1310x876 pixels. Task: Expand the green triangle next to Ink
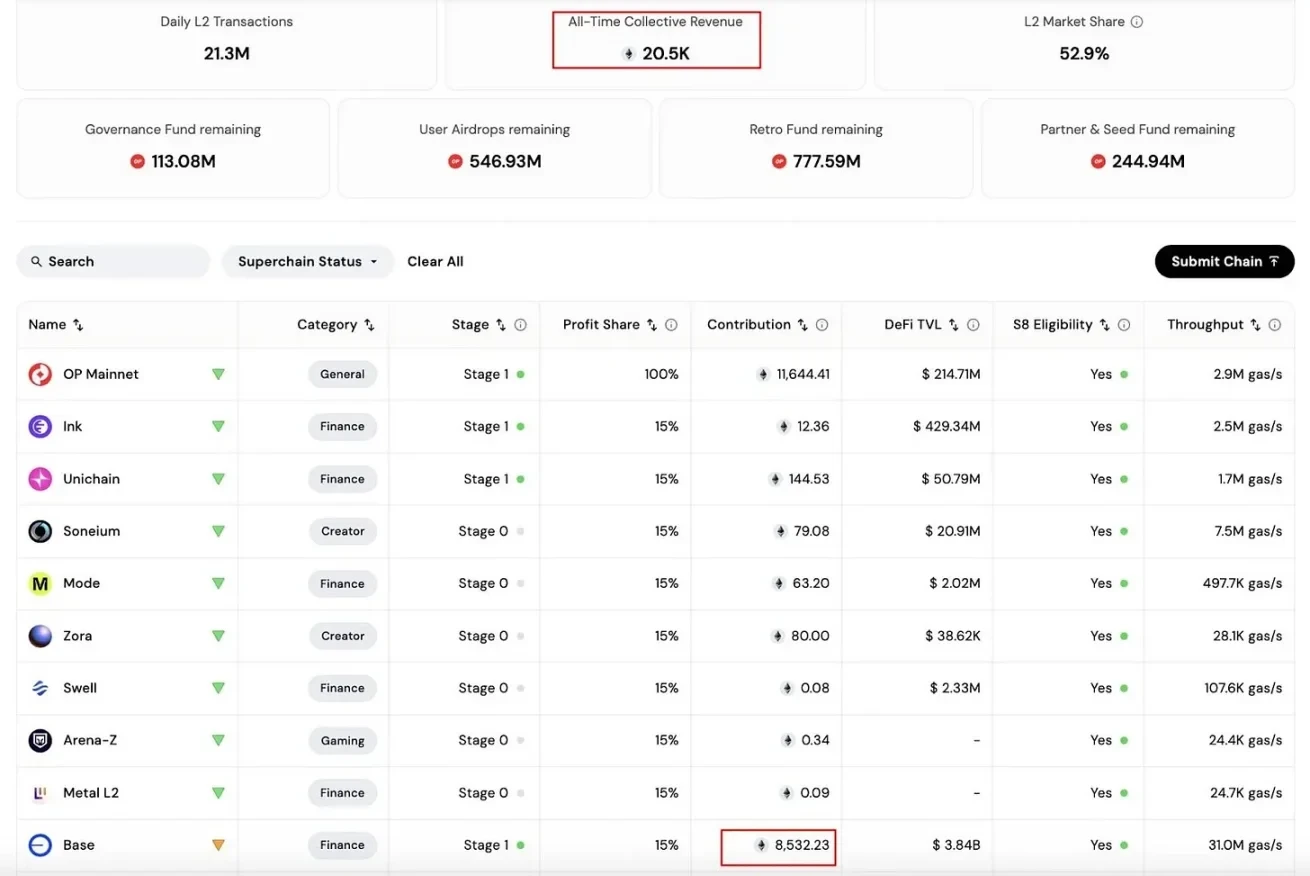point(218,426)
